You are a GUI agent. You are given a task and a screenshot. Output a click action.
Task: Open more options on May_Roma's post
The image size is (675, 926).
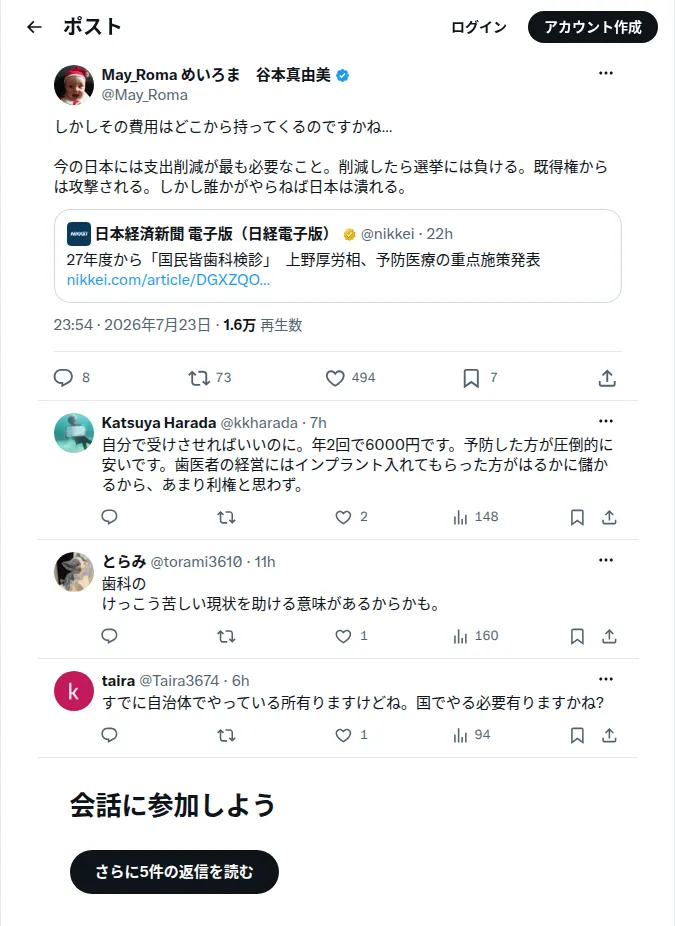(x=606, y=73)
